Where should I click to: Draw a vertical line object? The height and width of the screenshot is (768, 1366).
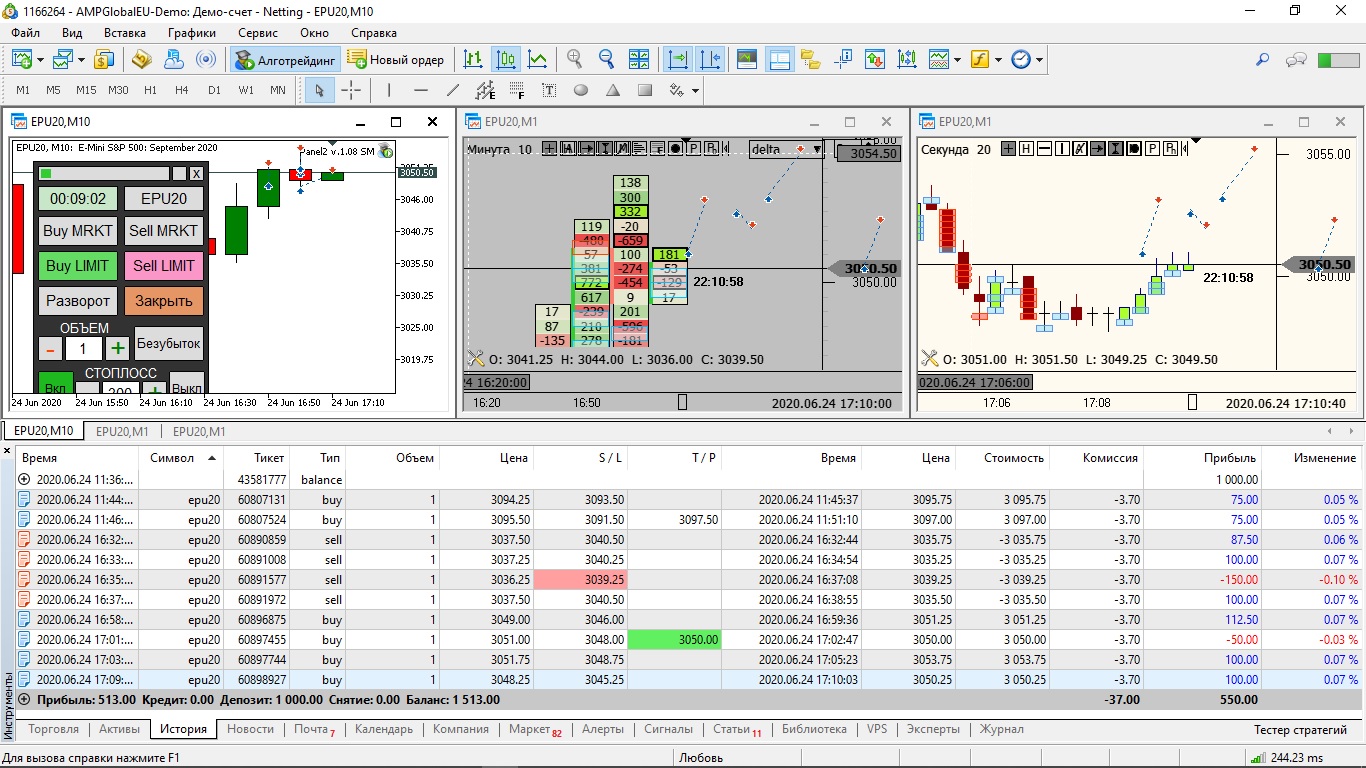389,90
